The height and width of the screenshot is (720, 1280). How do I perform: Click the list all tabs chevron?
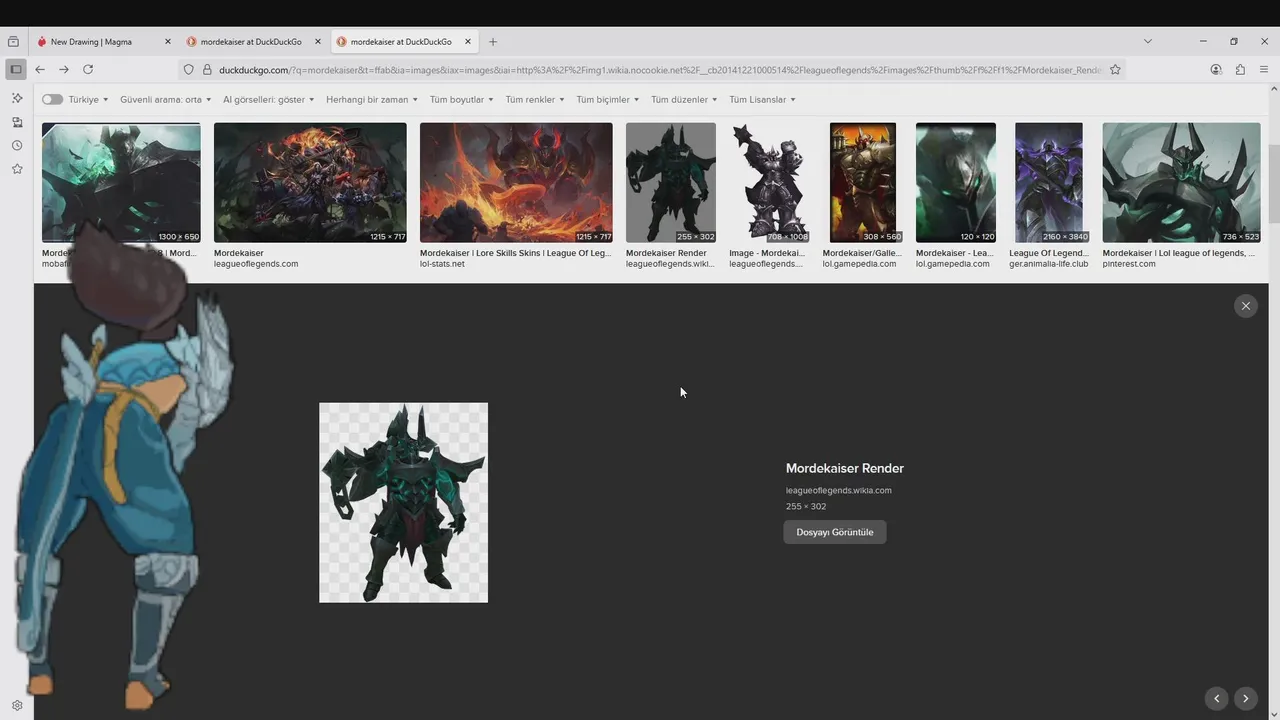click(1148, 42)
